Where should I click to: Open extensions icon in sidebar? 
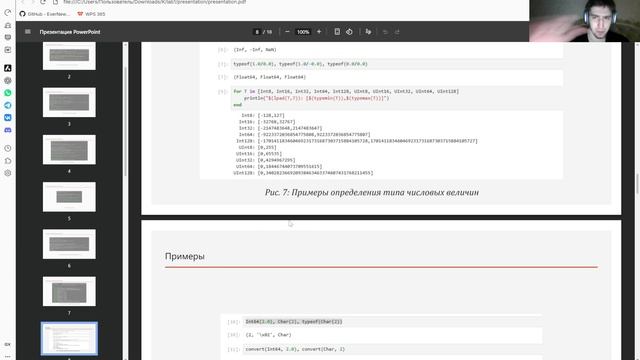point(8,160)
